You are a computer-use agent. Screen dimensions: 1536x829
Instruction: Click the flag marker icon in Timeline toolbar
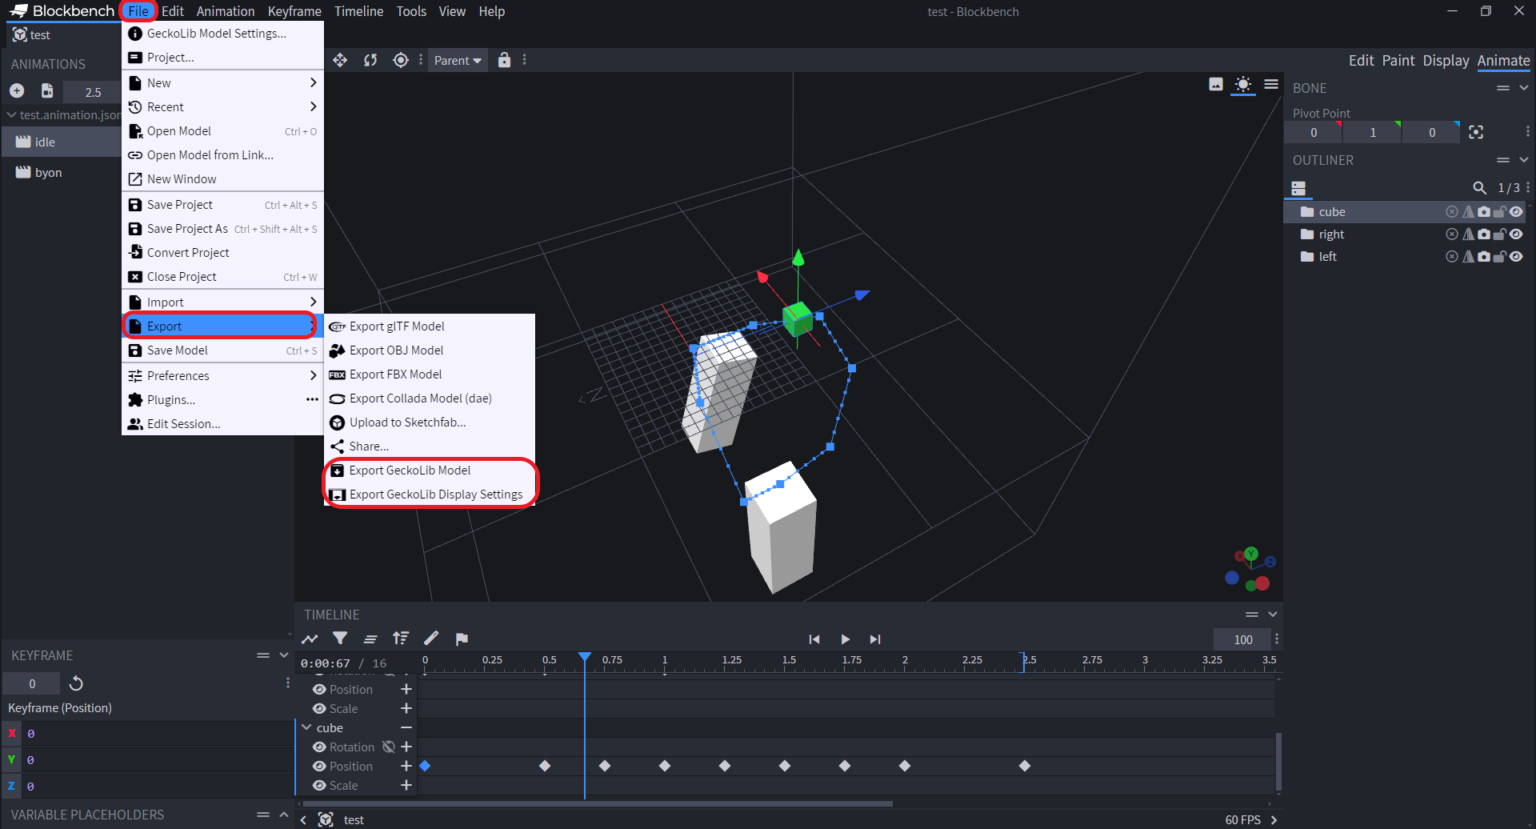point(461,638)
